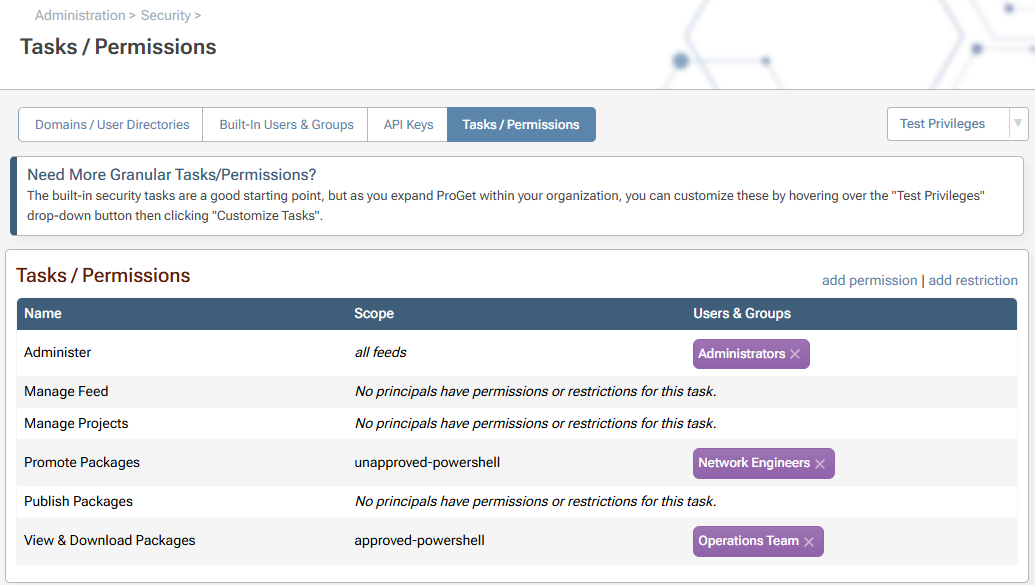The height and width of the screenshot is (585, 1035).
Task: Expand the Test Privileges dropdown arrow
Action: point(1018,123)
